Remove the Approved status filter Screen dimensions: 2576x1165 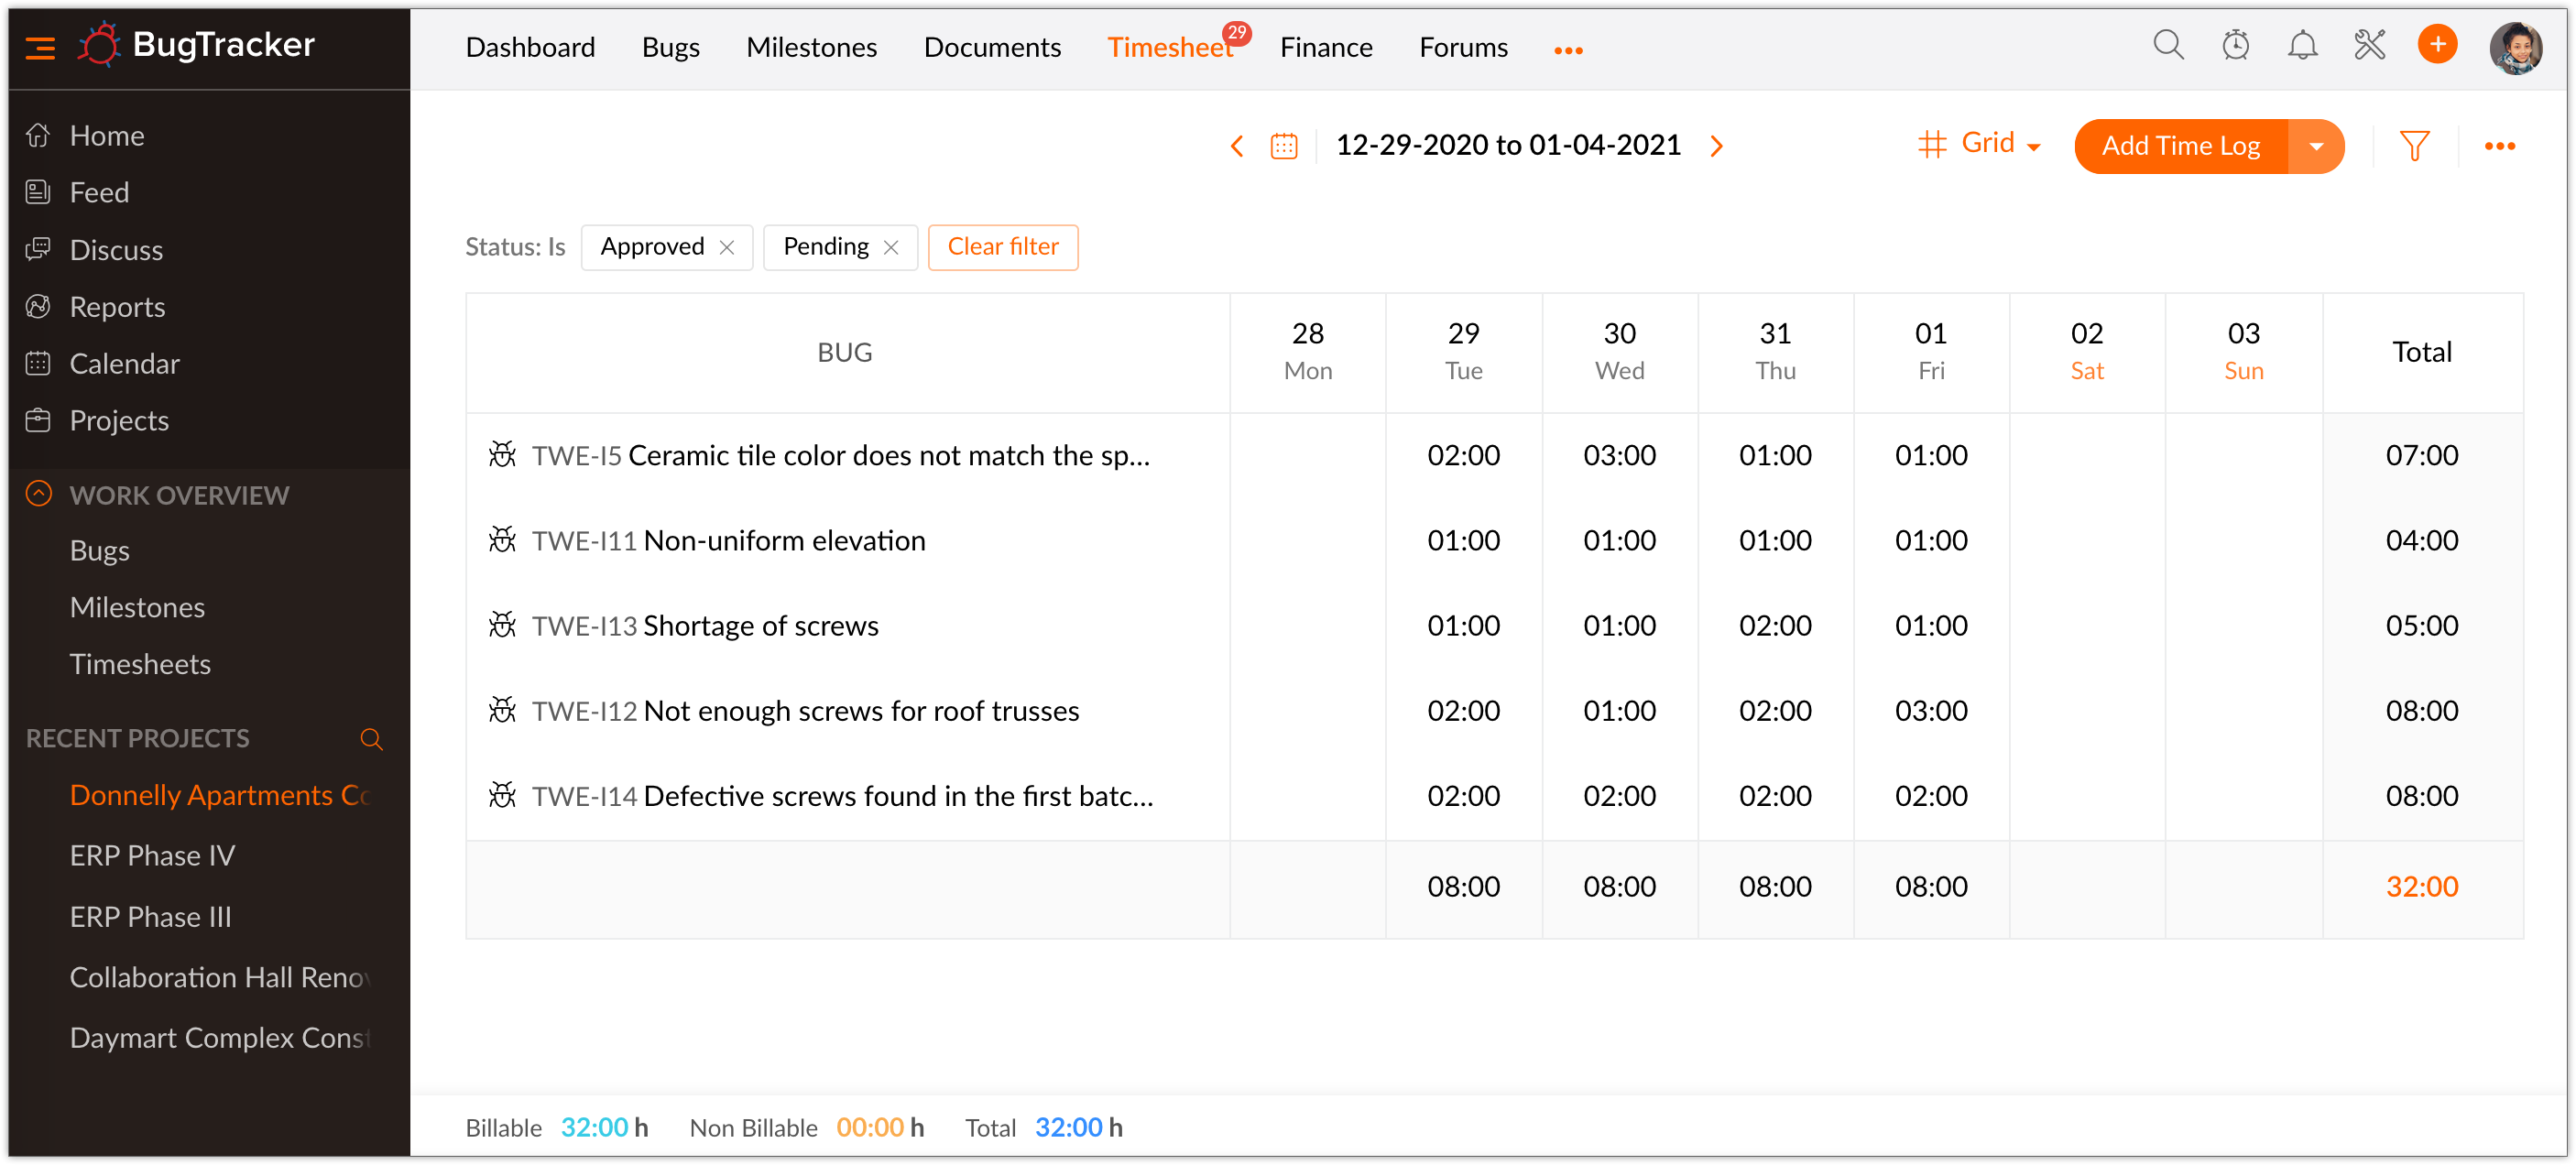(x=728, y=248)
